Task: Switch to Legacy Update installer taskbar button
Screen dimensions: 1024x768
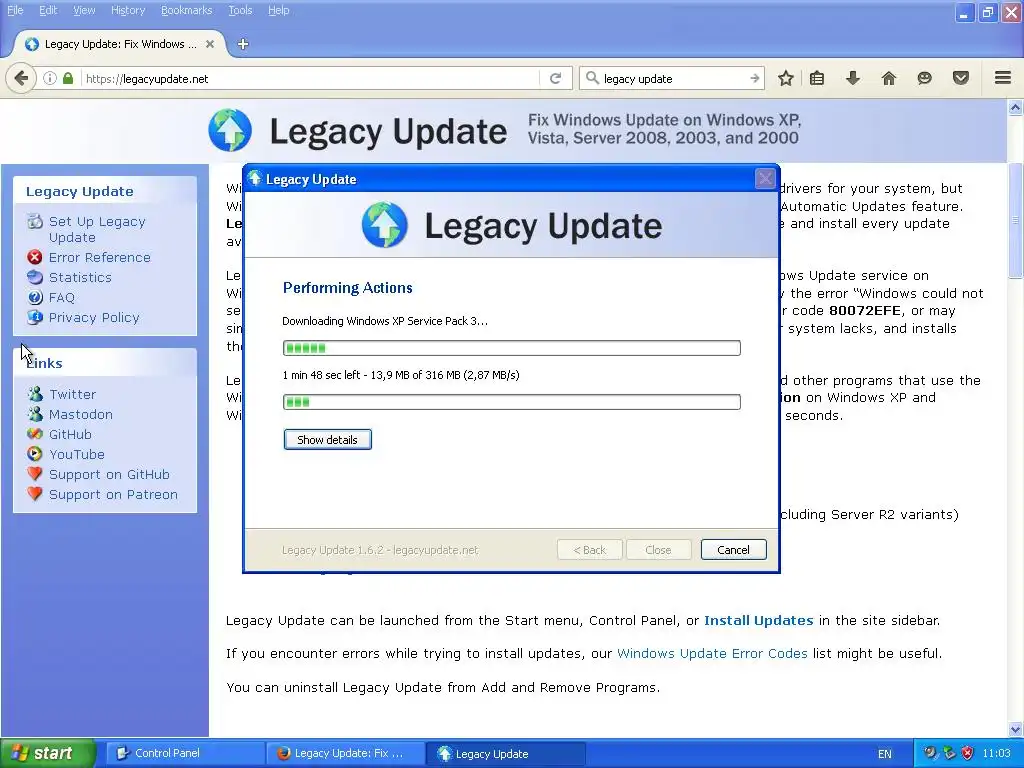Action: click(506, 753)
